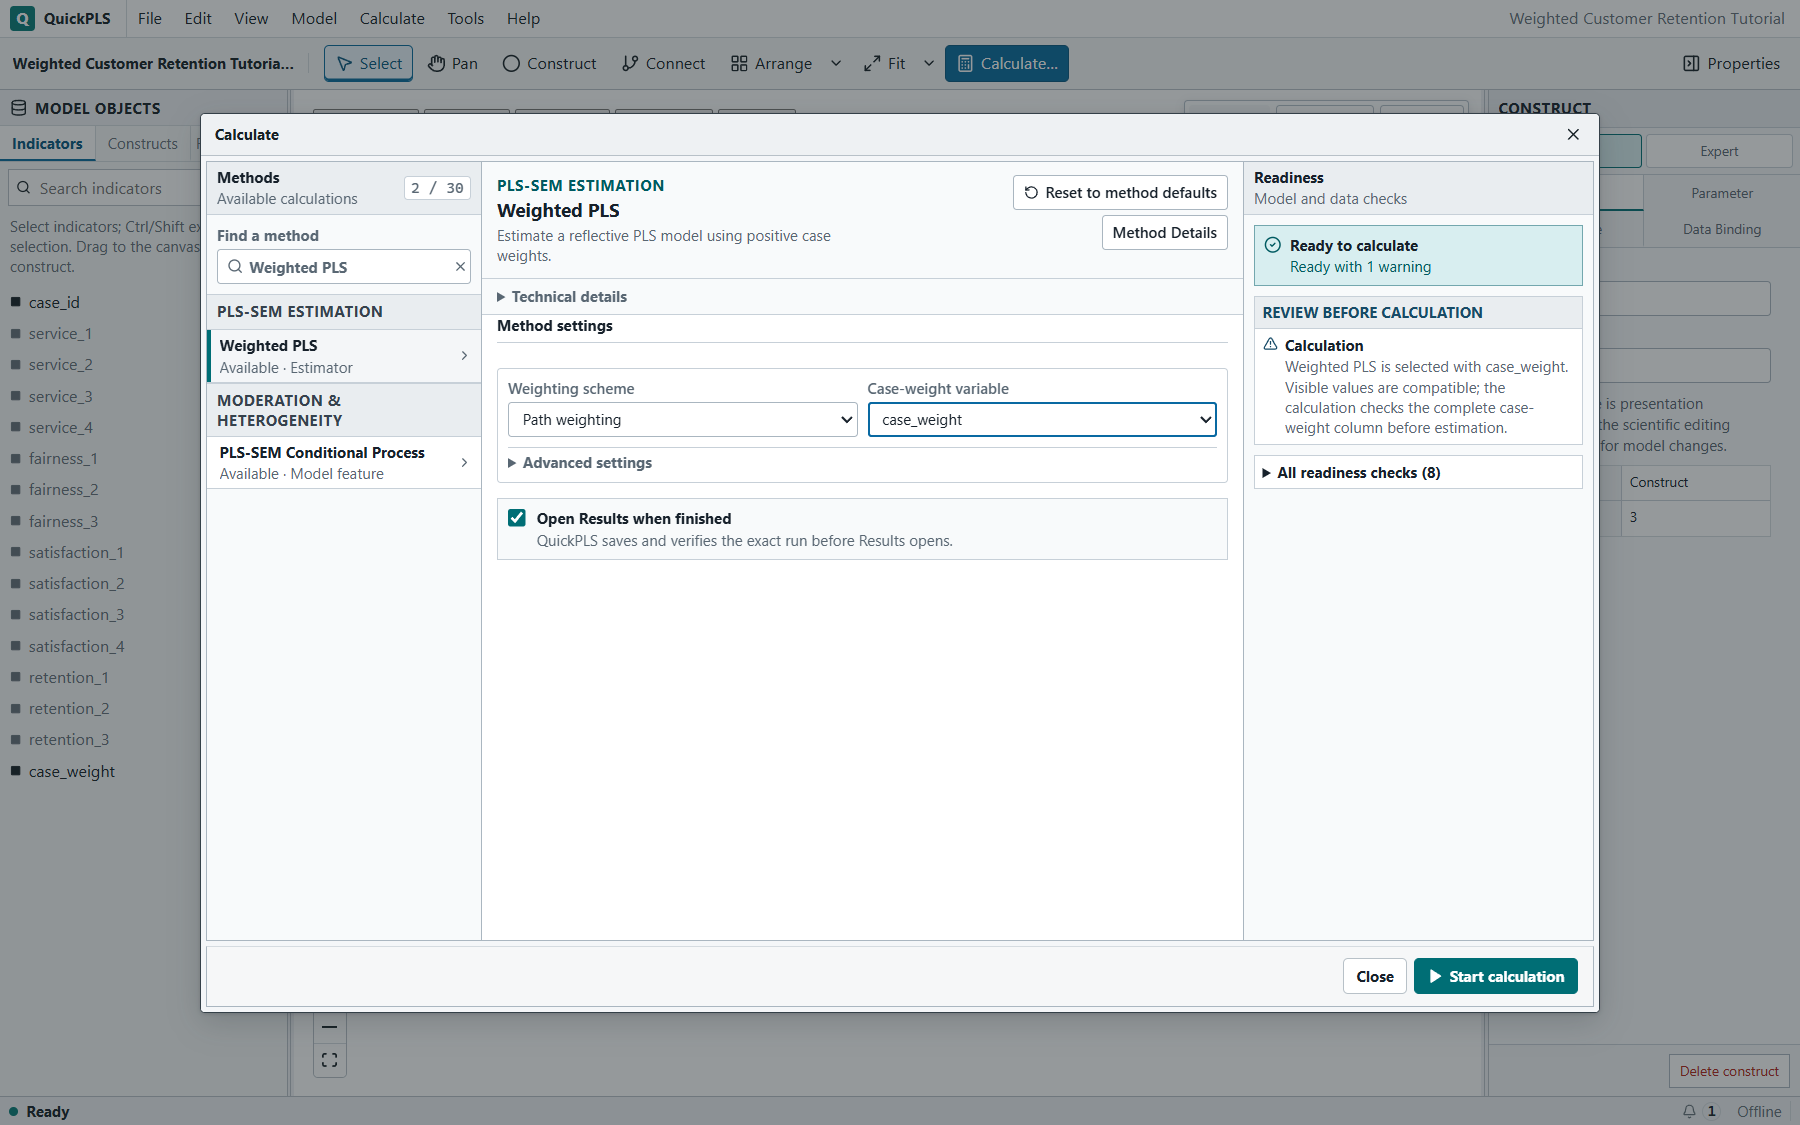The height and width of the screenshot is (1125, 1800).
Task: Click the Search indicators field
Action: point(105,188)
